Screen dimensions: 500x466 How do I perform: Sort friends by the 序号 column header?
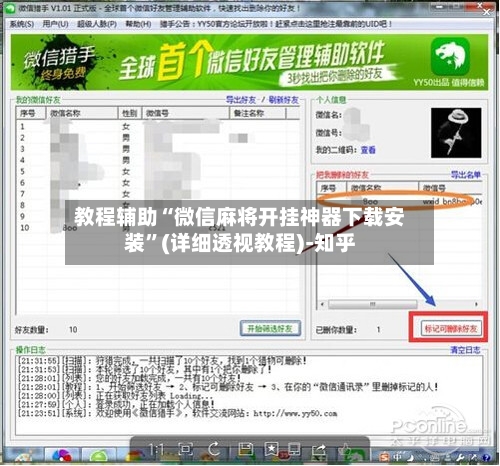coord(31,113)
